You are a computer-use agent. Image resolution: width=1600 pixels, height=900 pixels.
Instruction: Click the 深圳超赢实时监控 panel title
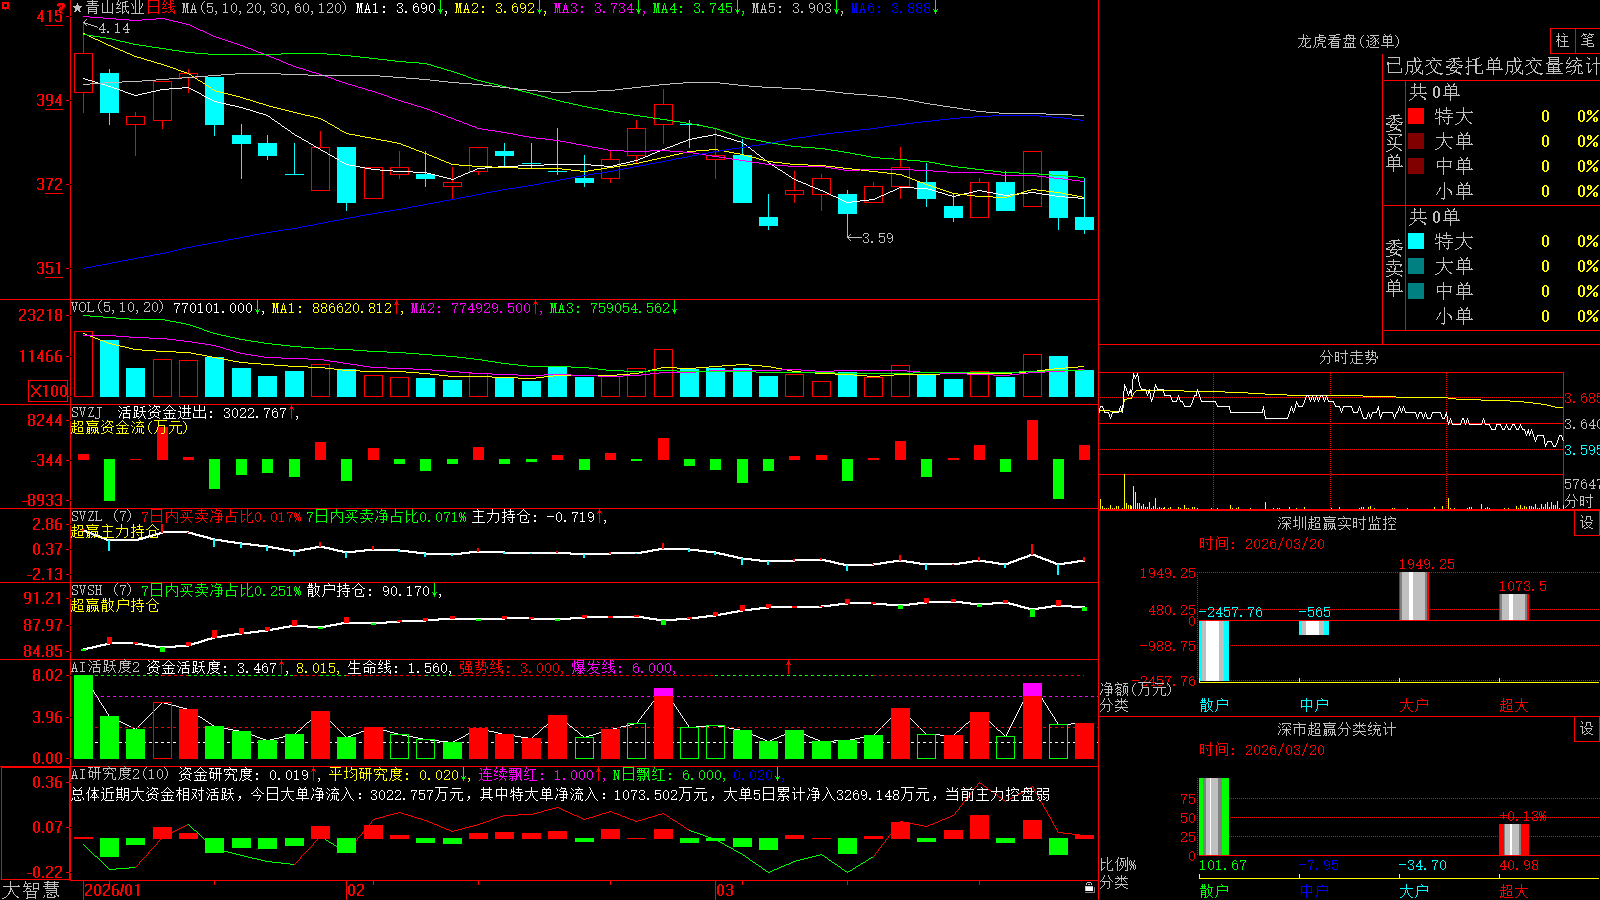1336,523
